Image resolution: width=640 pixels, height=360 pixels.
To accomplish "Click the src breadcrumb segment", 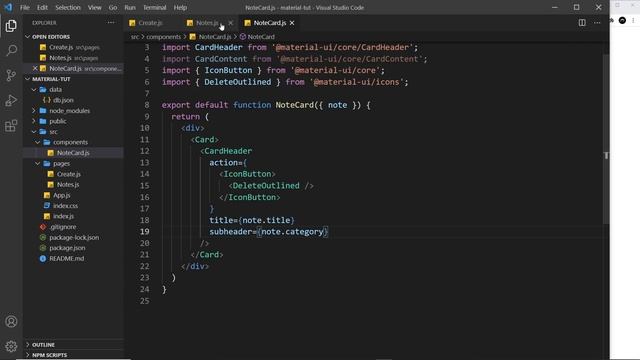I will pos(135,37).
